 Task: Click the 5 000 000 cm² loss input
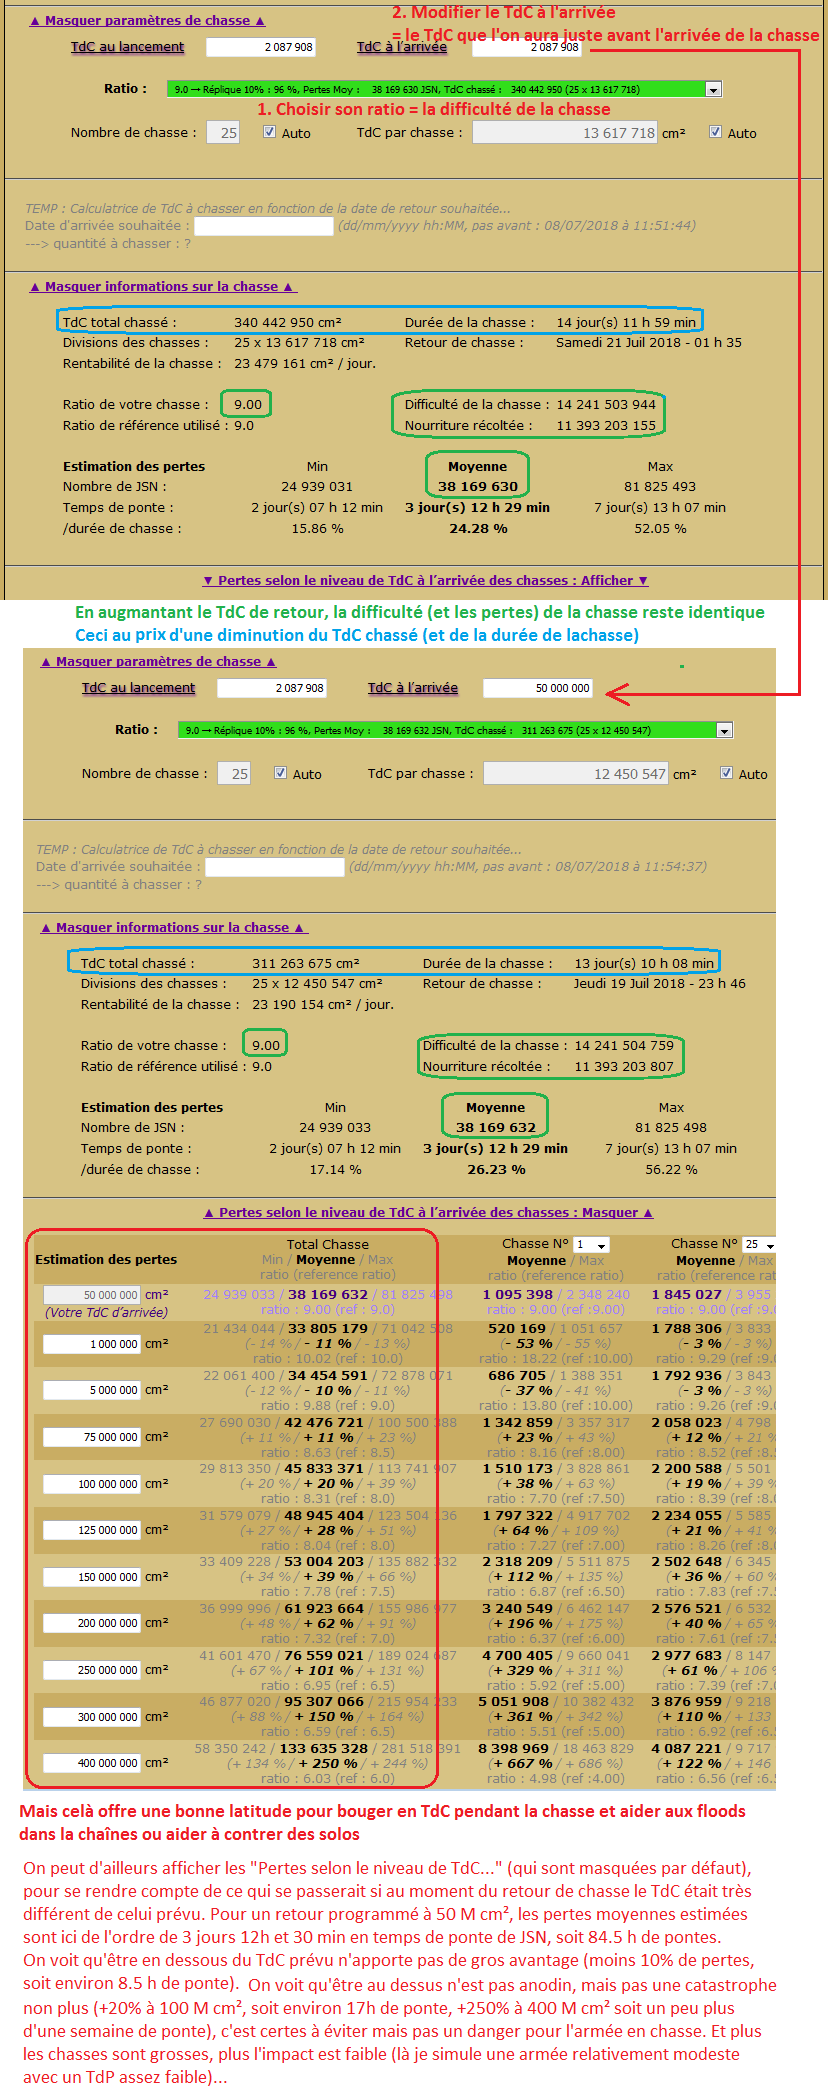coord(92,1390)
